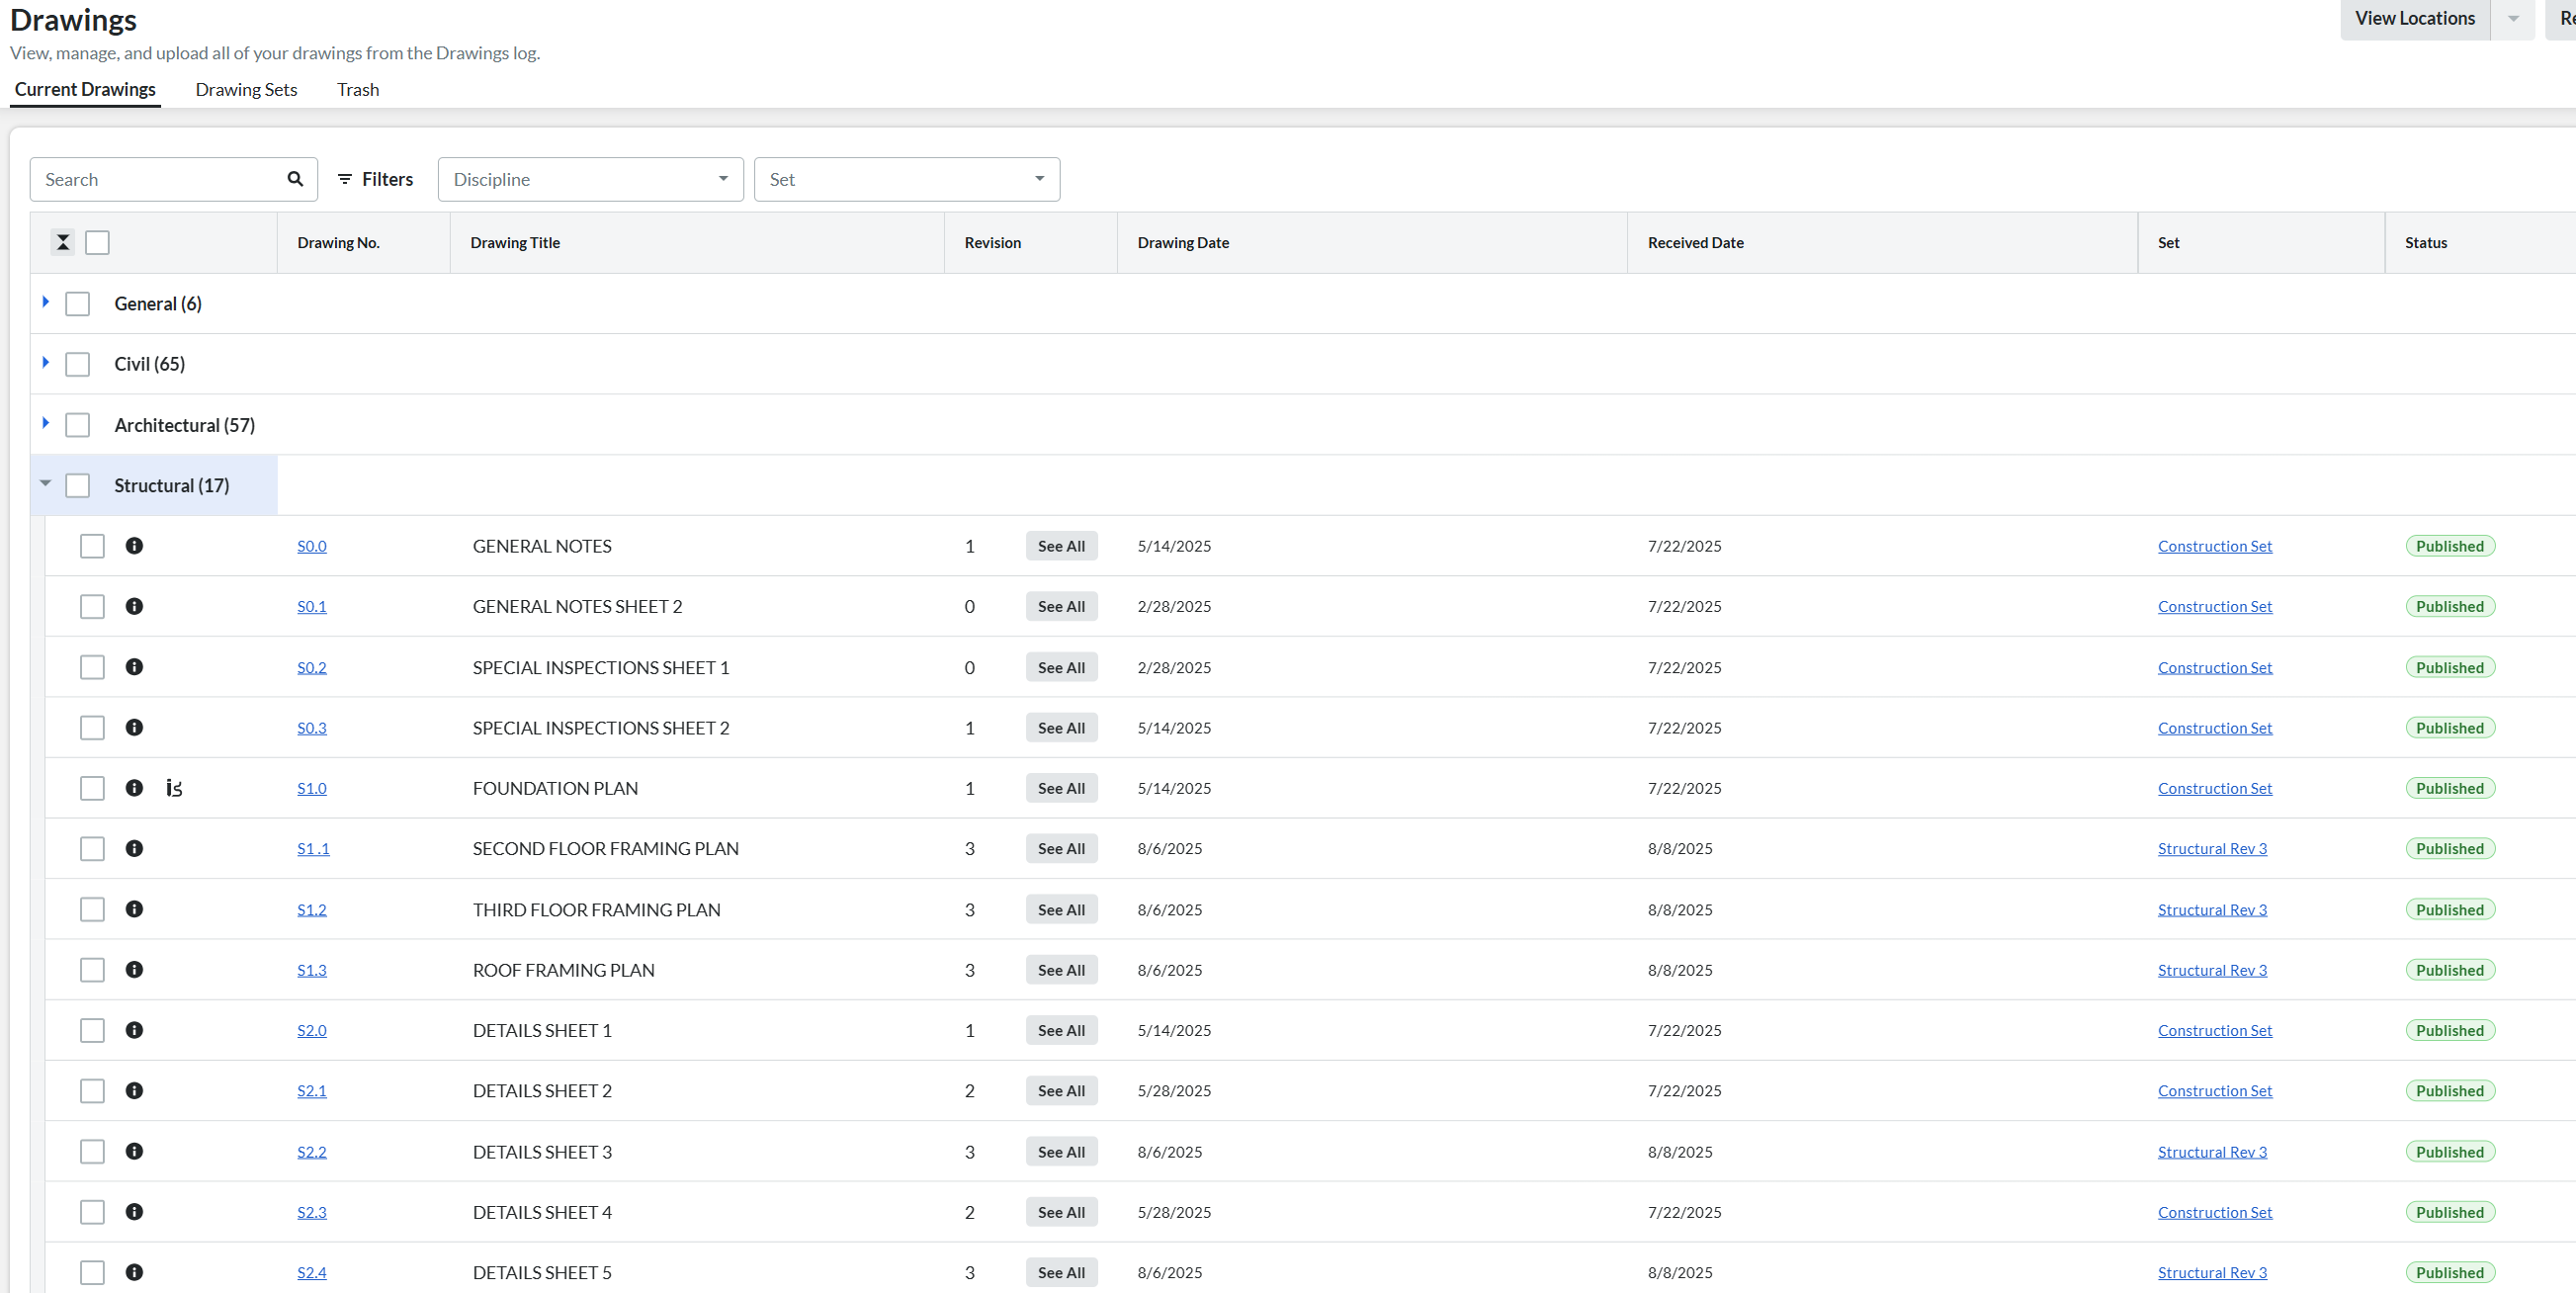Open Structural Rev 3 link for S1.2
The height and width of the screenshot is (1293, 2576).
[2212, 910]
